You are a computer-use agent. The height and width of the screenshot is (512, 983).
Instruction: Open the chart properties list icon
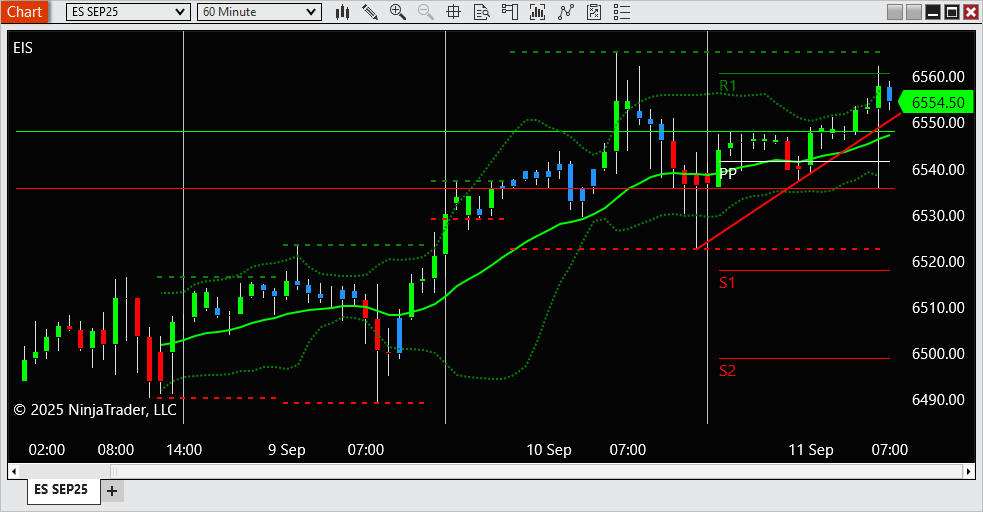point(622,12)
